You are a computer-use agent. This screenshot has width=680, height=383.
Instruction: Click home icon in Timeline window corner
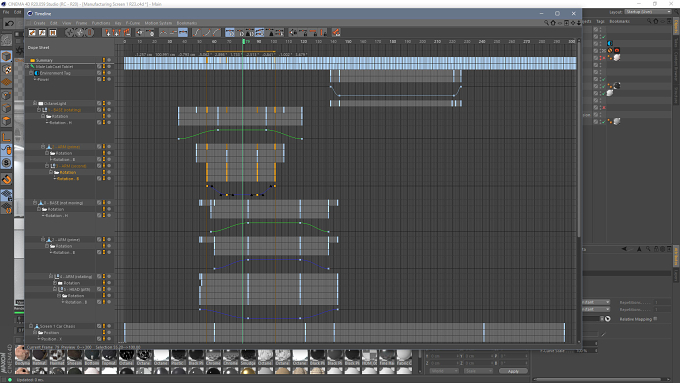(553, 23)
